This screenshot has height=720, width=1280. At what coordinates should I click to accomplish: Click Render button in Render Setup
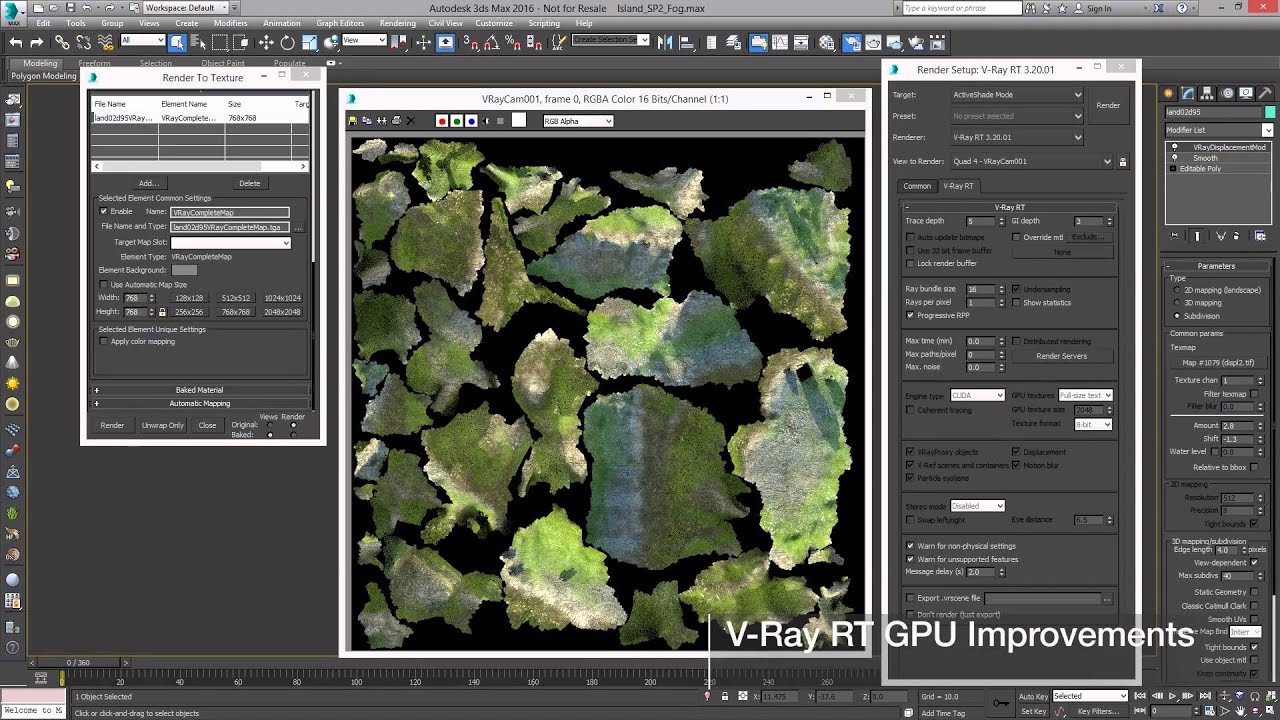tap(1108, 105)
